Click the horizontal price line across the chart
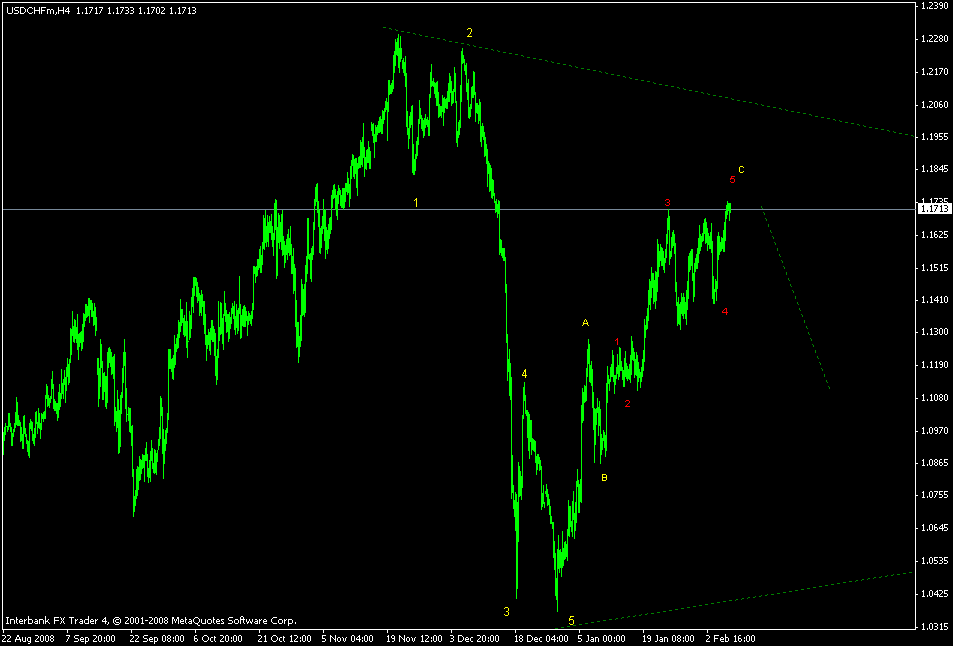The width and height of the screenshot is (953, 646). [200, 209]
